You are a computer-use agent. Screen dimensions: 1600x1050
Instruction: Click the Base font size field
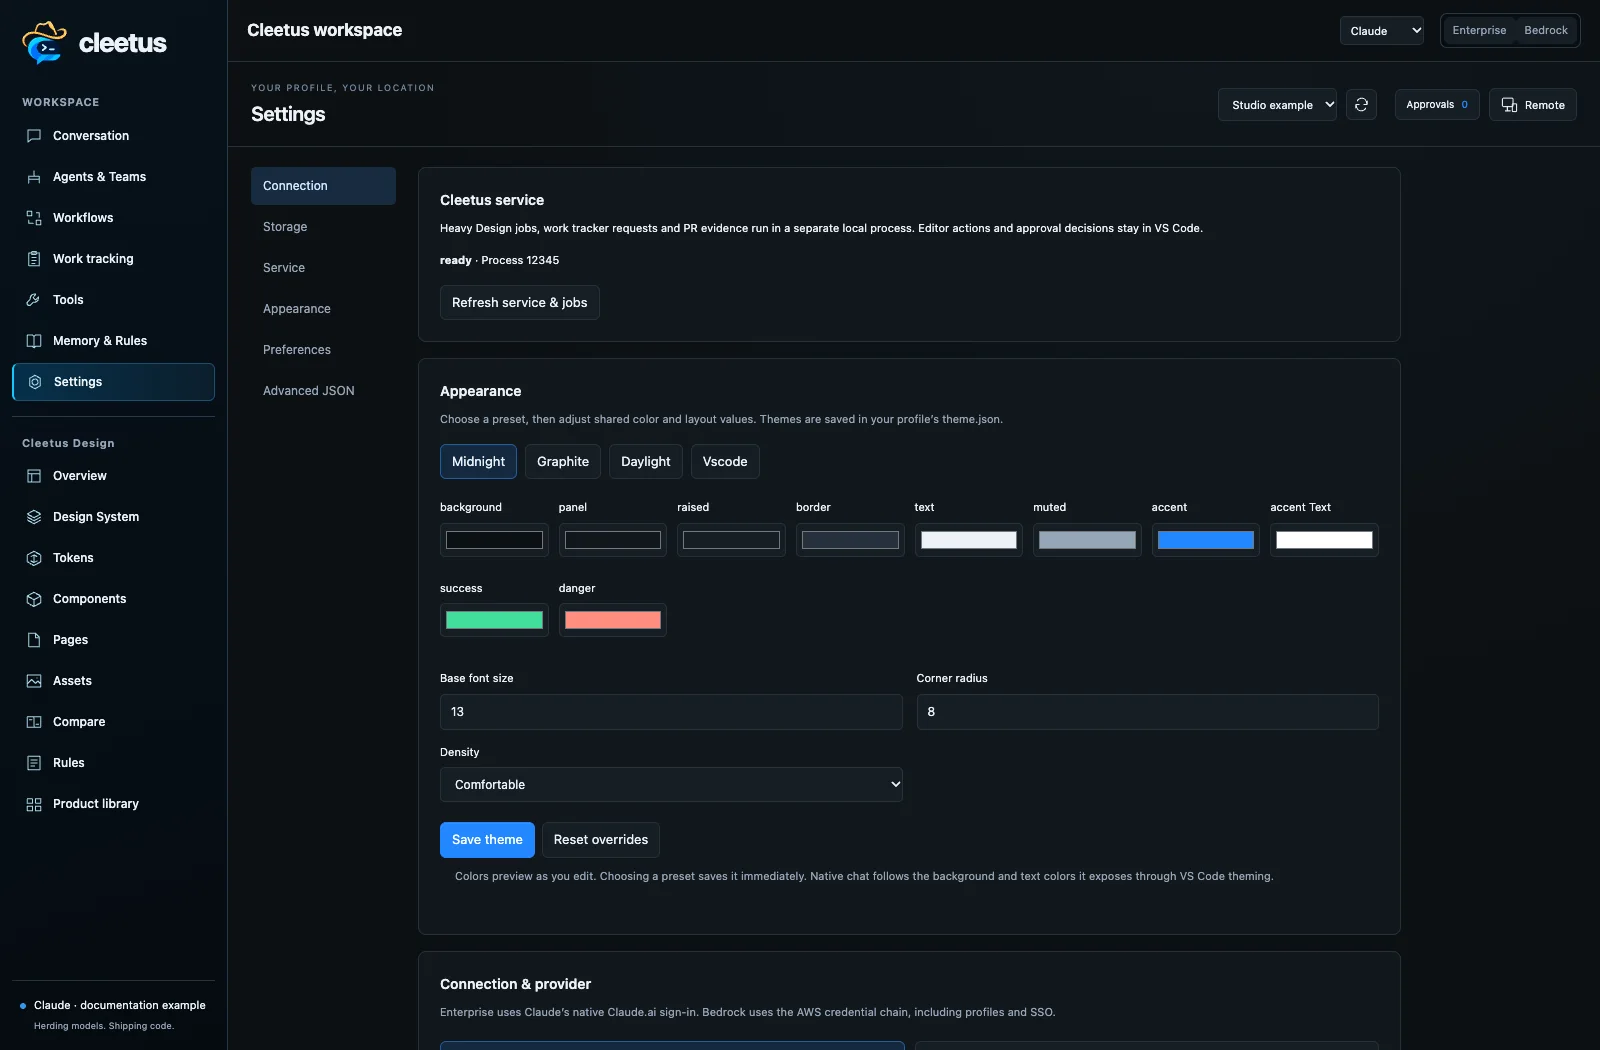[671, 712]
